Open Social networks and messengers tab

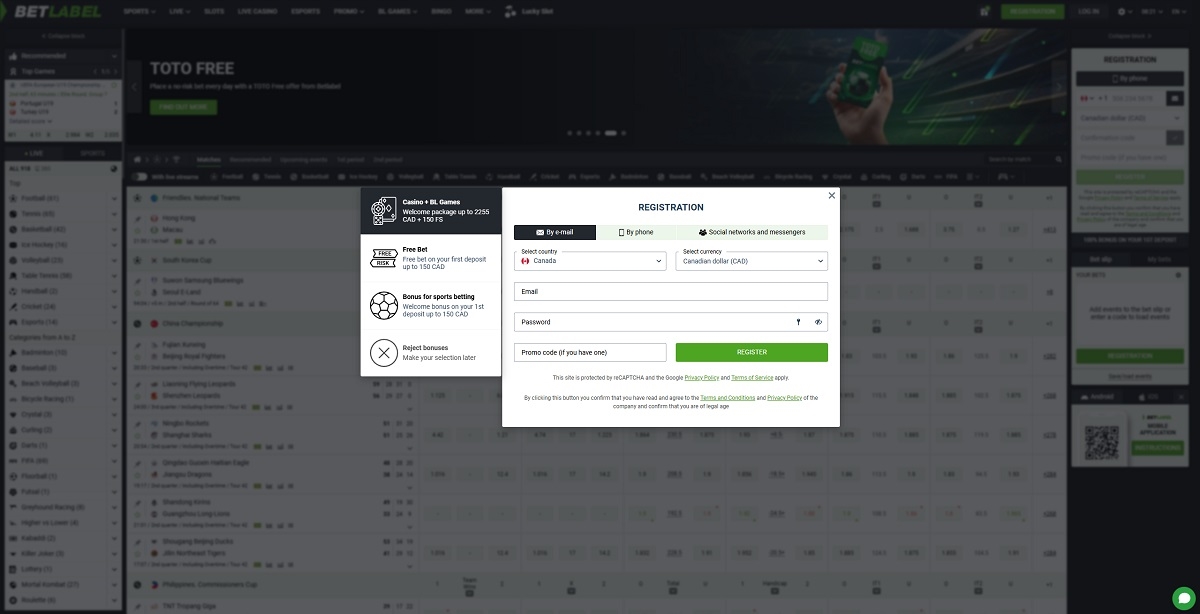[x=752, y=232]
